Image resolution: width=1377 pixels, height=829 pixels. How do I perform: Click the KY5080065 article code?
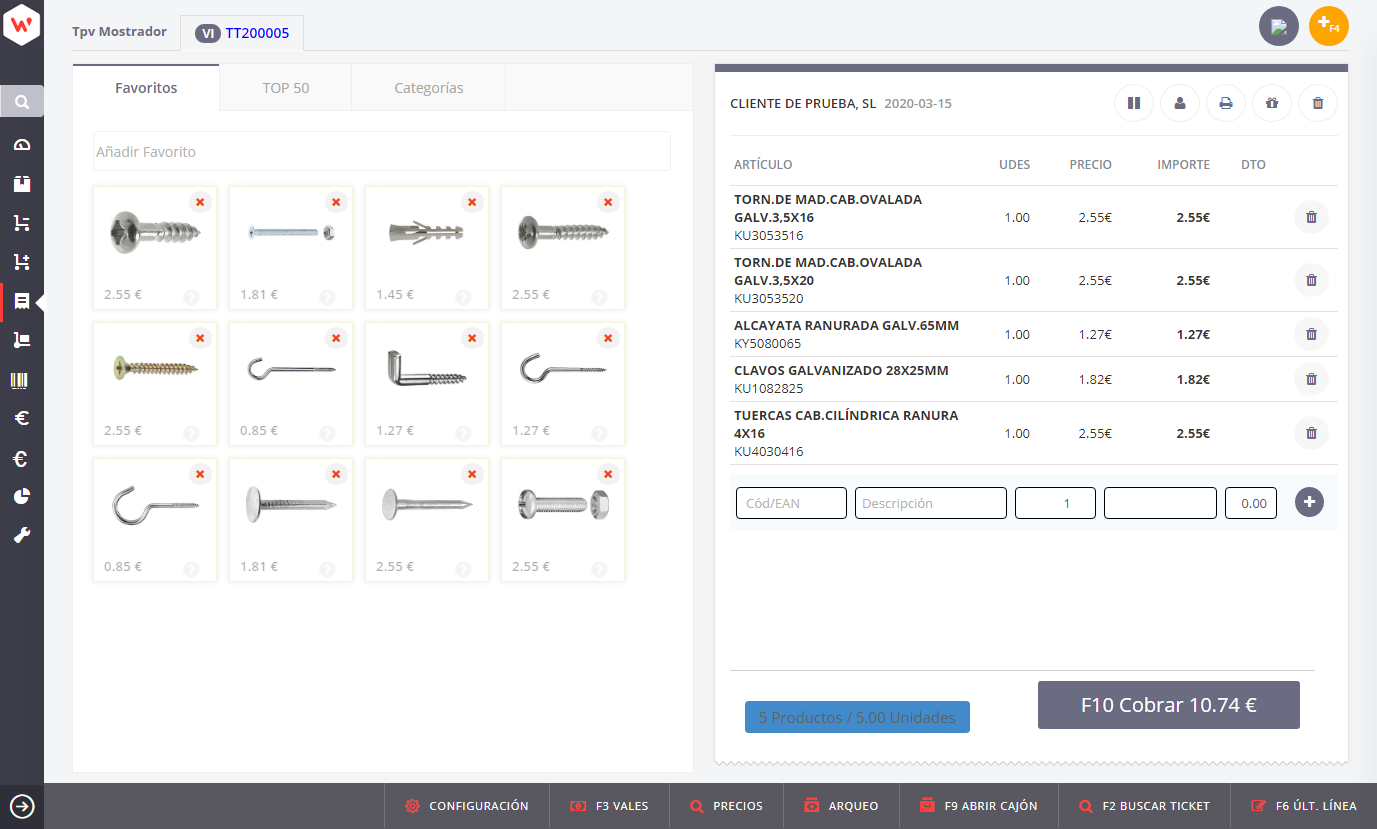point(767,343)
